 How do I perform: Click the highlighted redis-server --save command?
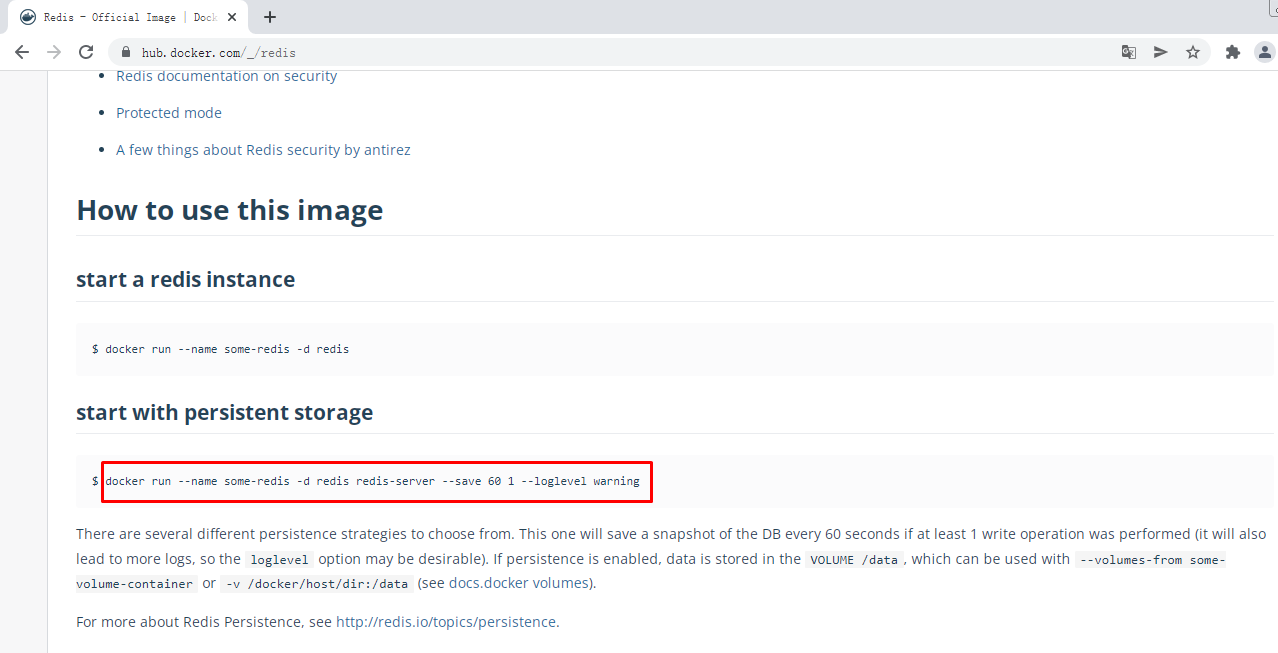point(376,481)
